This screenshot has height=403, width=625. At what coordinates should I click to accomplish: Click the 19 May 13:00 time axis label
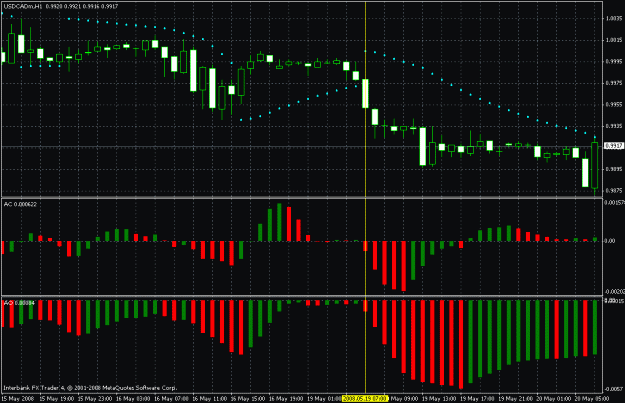click(439, 399)
